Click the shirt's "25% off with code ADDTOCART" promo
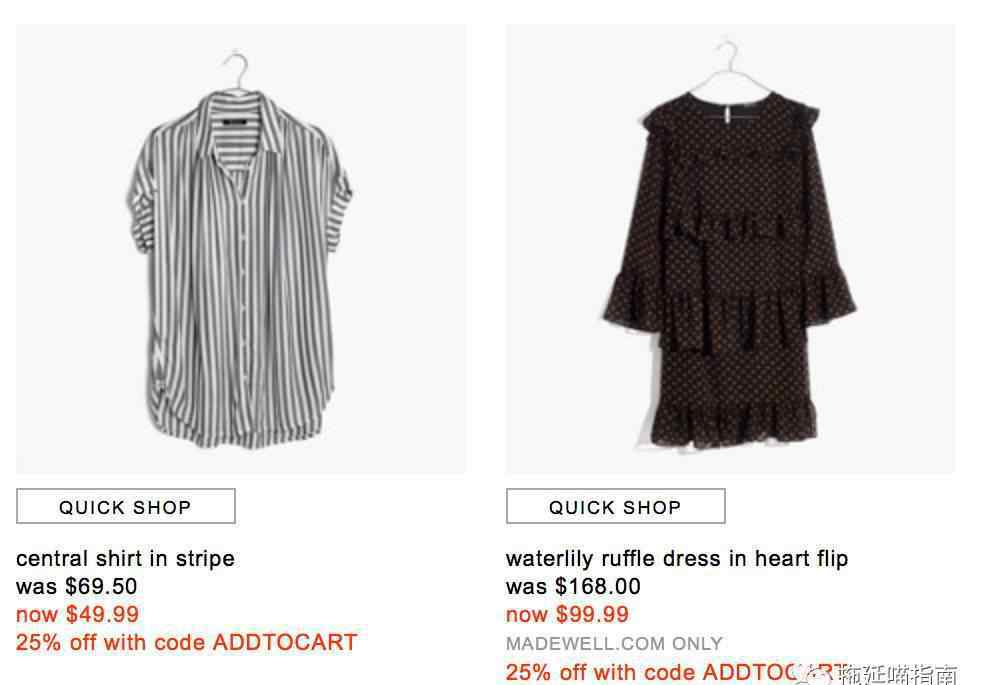This screenshot has height=685, width=990. click(x=187, y=643)
